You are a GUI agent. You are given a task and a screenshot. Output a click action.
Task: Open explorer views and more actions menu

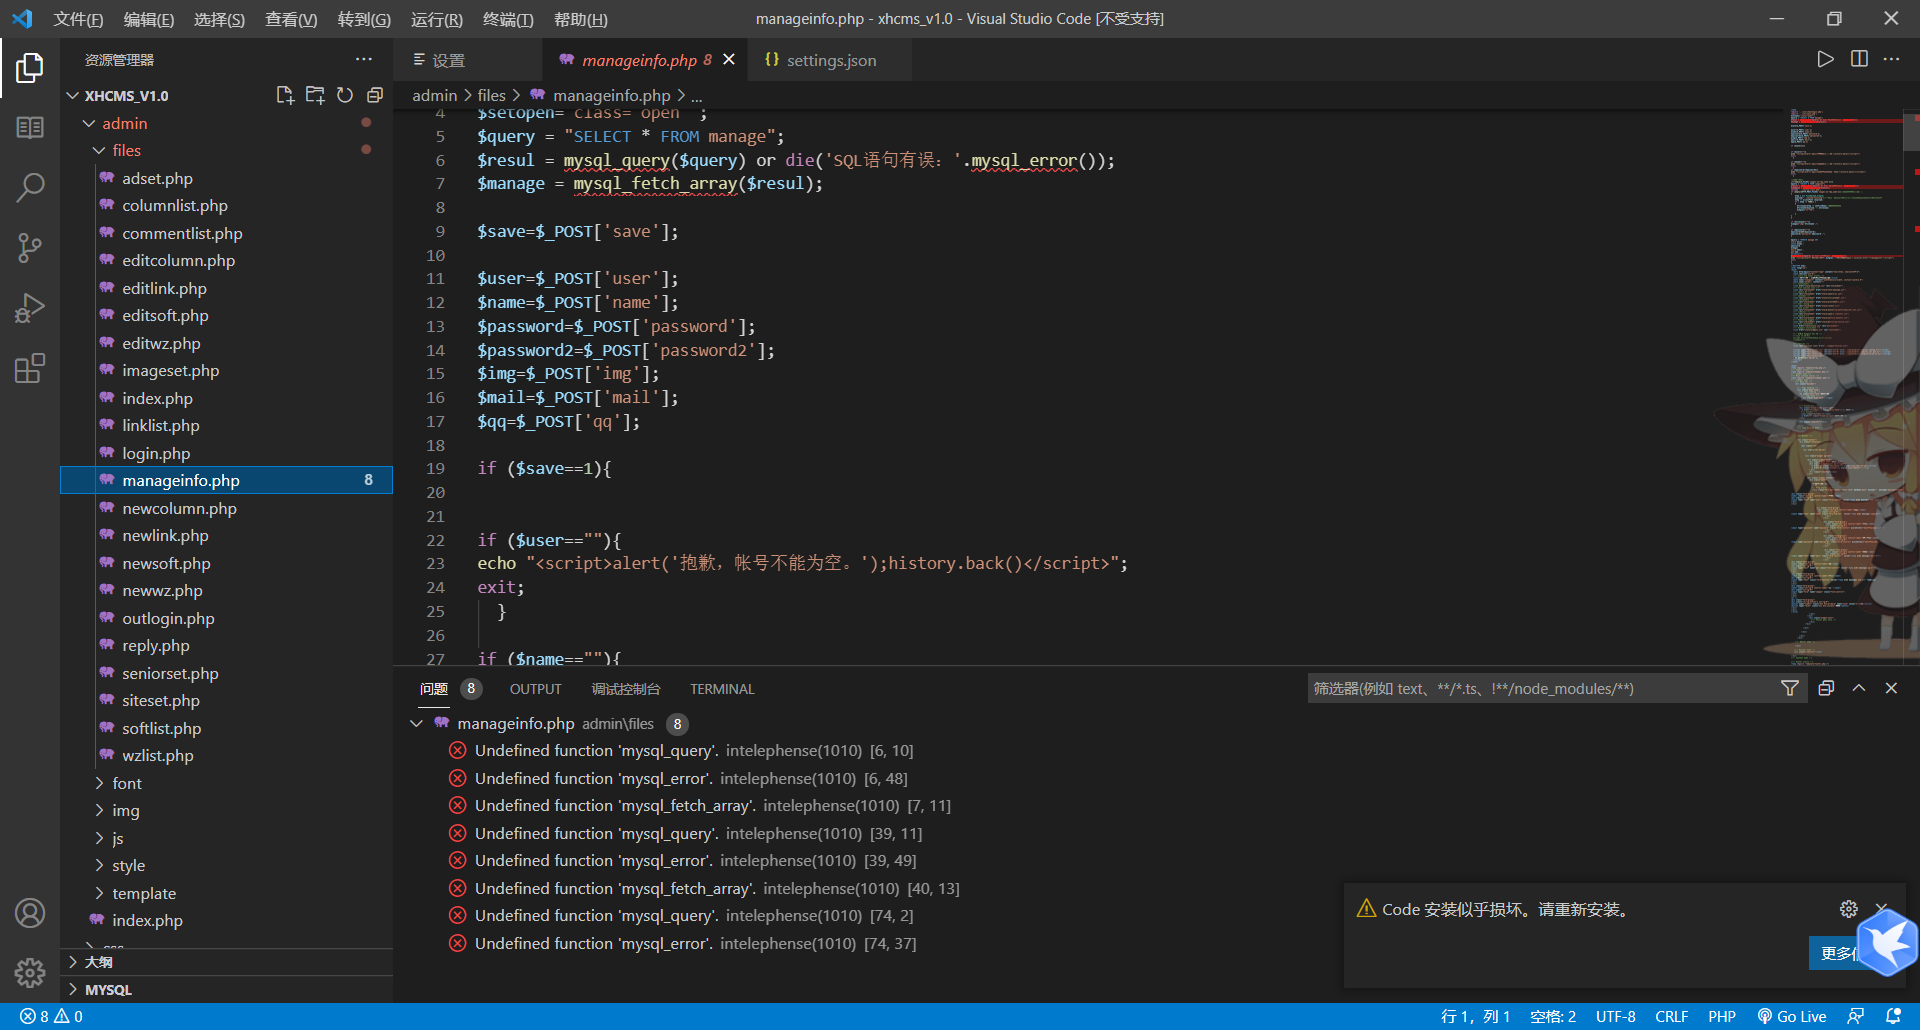pyautogui.click(x=364, y=59)
